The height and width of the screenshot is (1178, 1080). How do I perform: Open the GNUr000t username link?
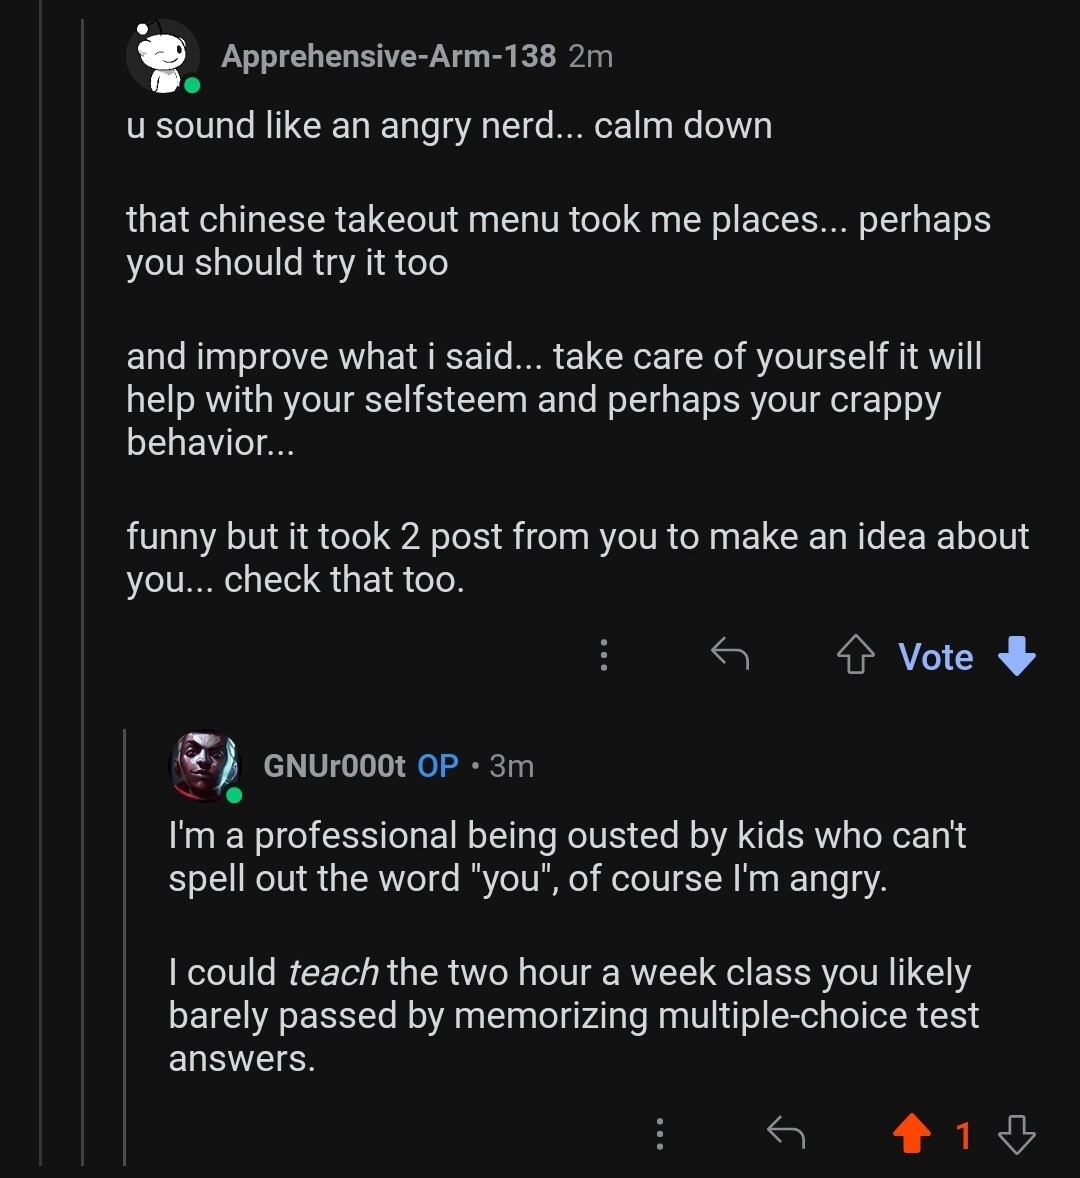pos(334,767)
